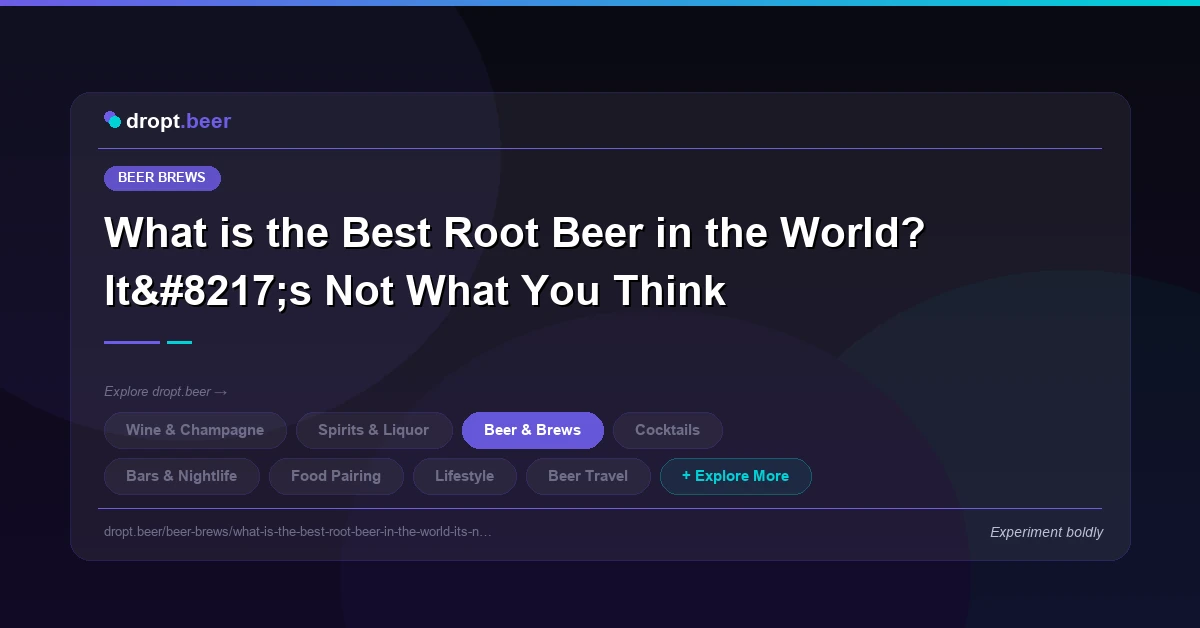
Task: Click the teal accent dash under the title
Action: 179,342
